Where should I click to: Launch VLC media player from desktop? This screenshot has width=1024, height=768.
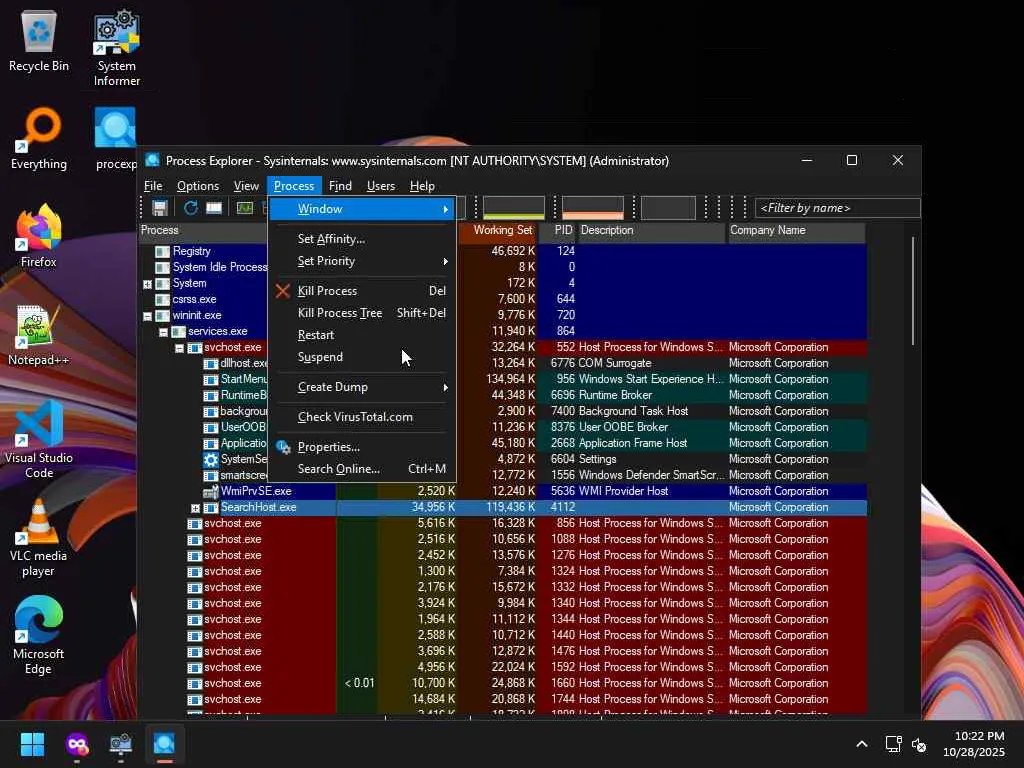tap(39, 537)
